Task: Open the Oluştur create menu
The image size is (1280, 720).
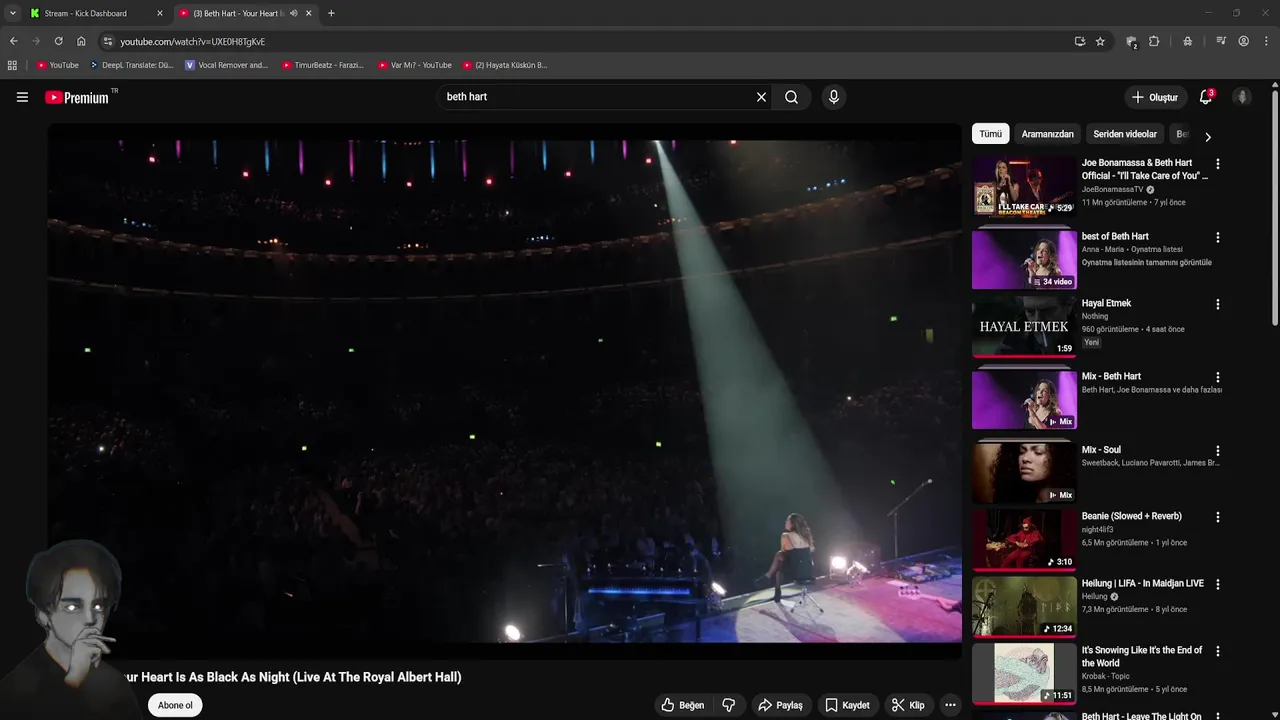Action: (1155, 97)
